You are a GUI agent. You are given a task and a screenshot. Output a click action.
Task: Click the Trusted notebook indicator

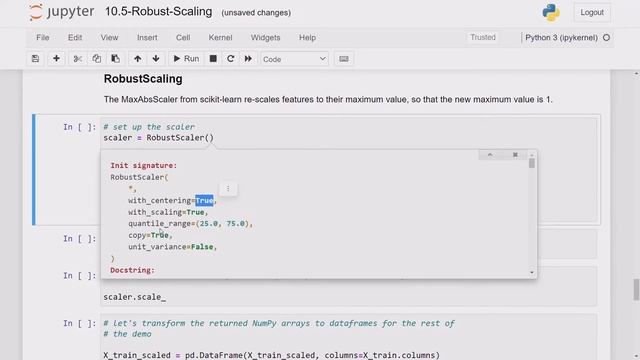pos(483,37)
